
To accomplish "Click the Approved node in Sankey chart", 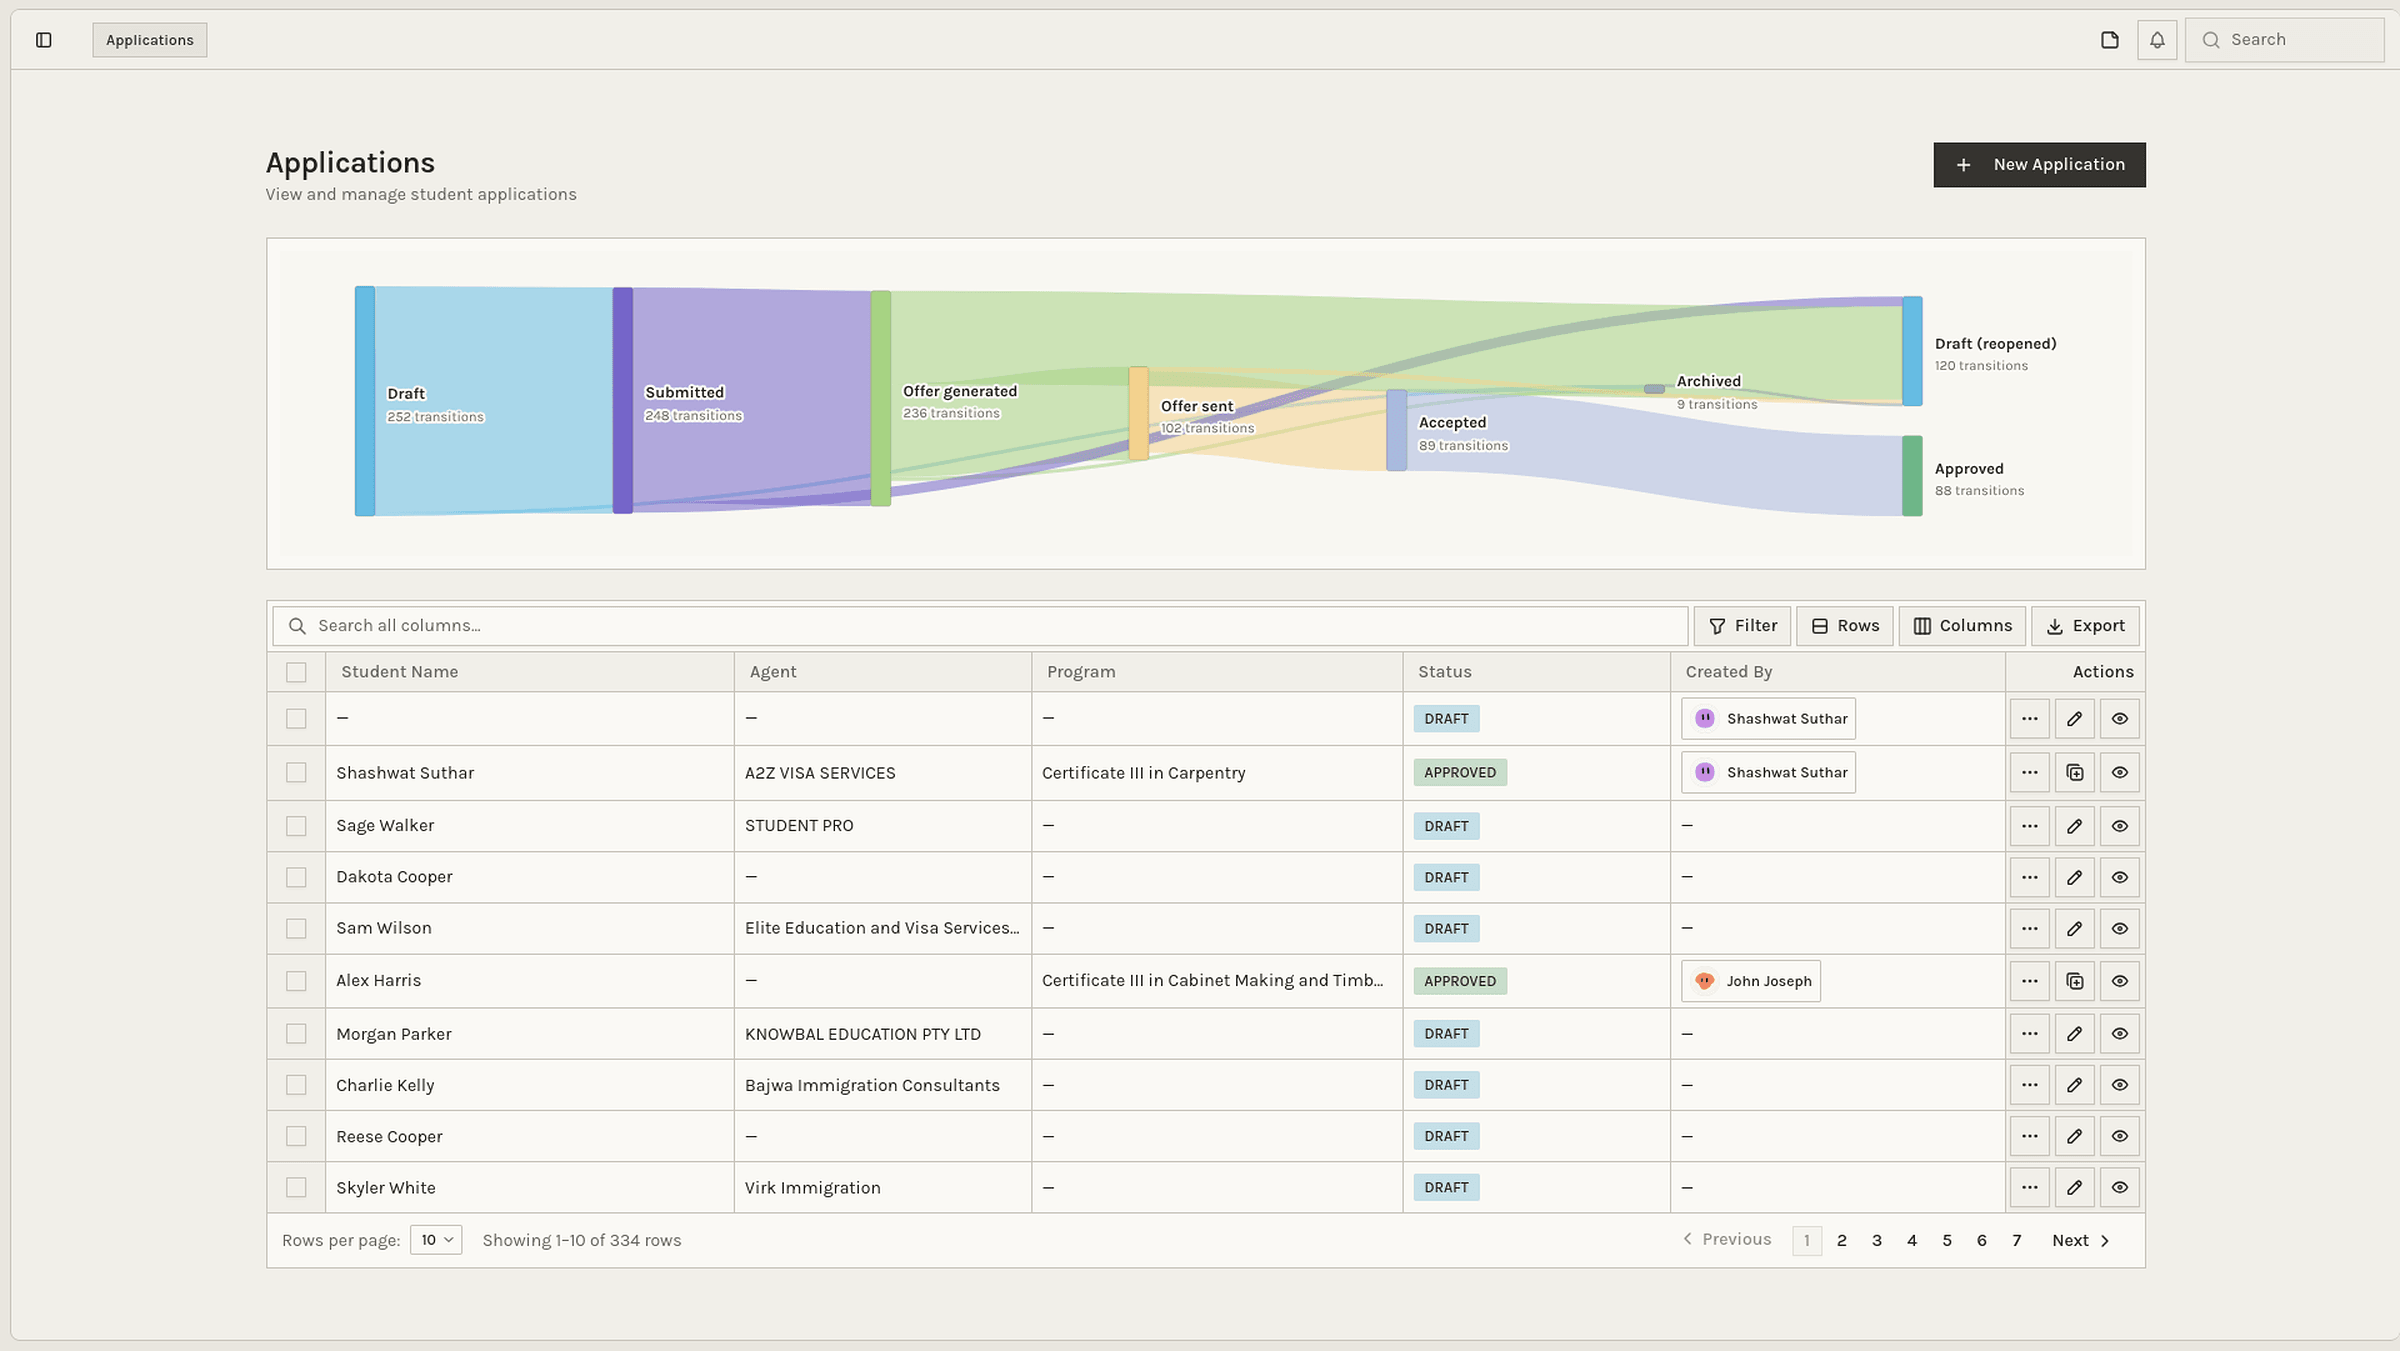I will click(x=1912, y=476).
